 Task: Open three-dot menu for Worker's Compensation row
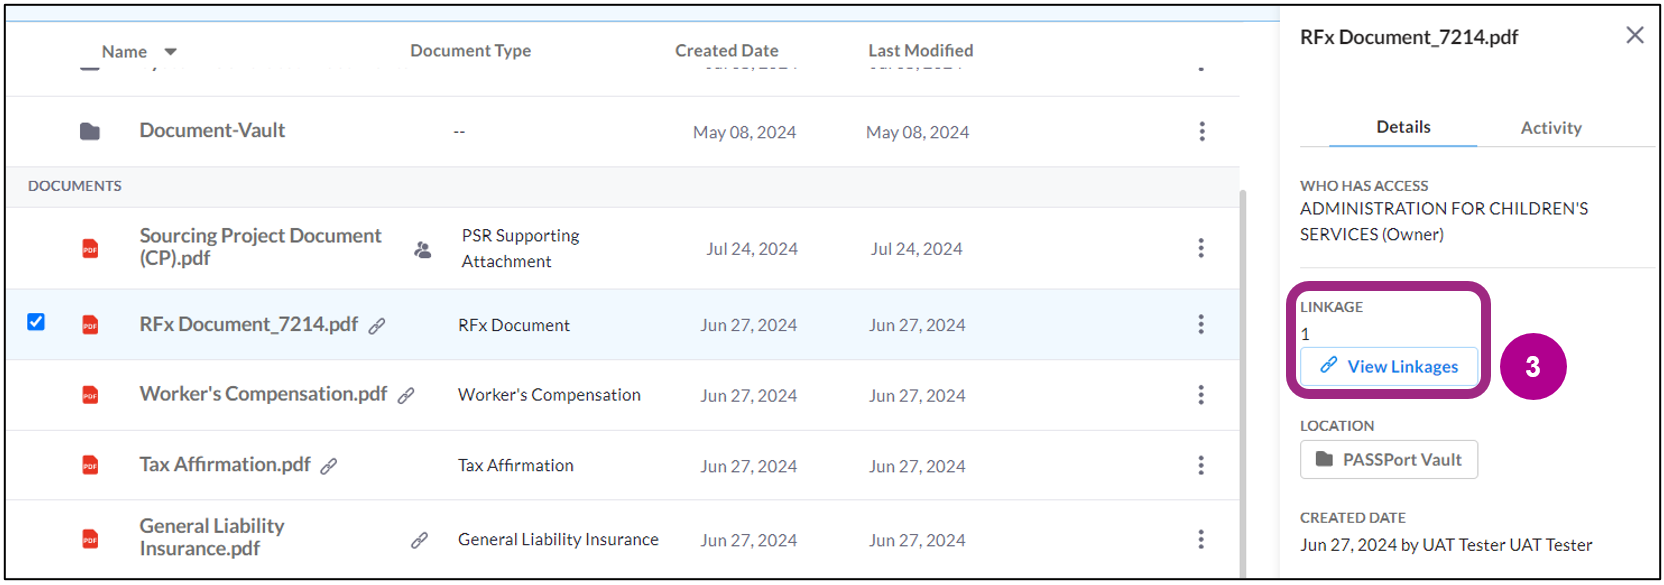coord(1201,395)
